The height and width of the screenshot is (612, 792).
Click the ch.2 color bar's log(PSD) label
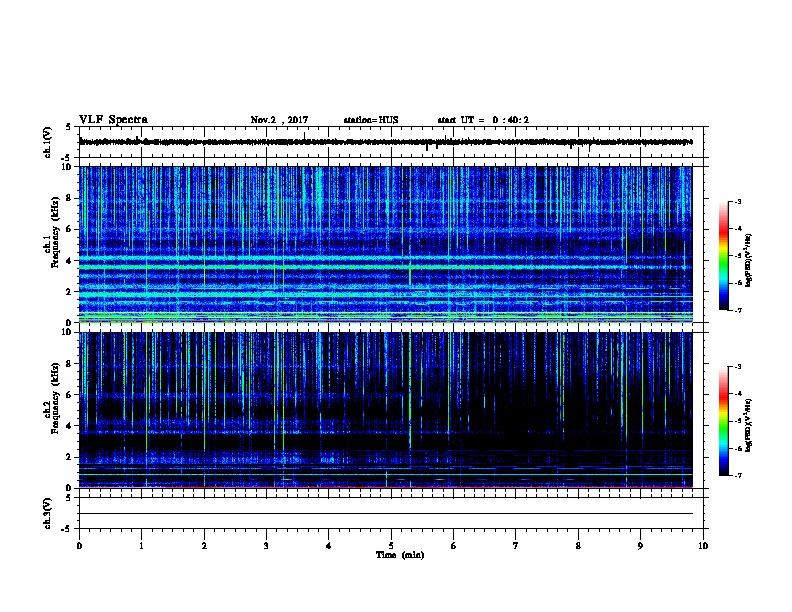click(x=749, y=425)
